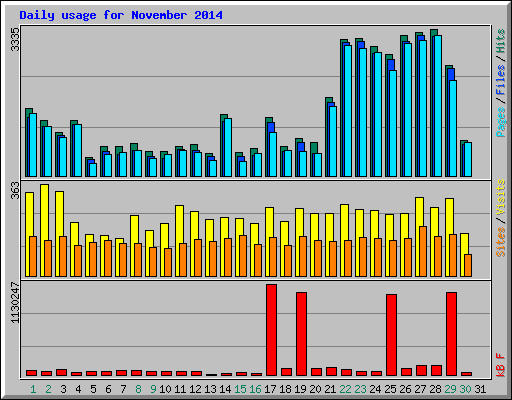Click the day 23 axis label
Viewport: 512px width, 400px height.
coord(360,389)
